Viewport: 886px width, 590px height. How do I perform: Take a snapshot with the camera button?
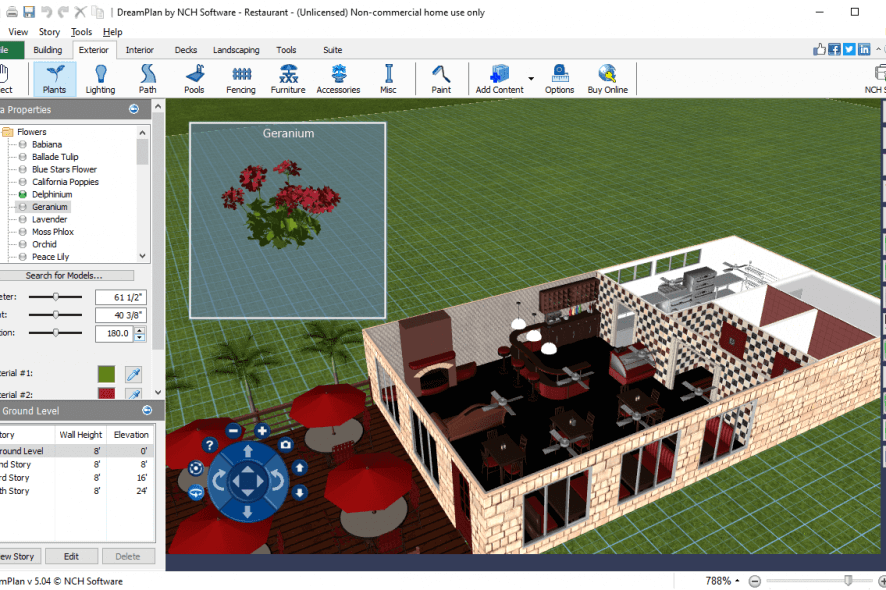286,445
